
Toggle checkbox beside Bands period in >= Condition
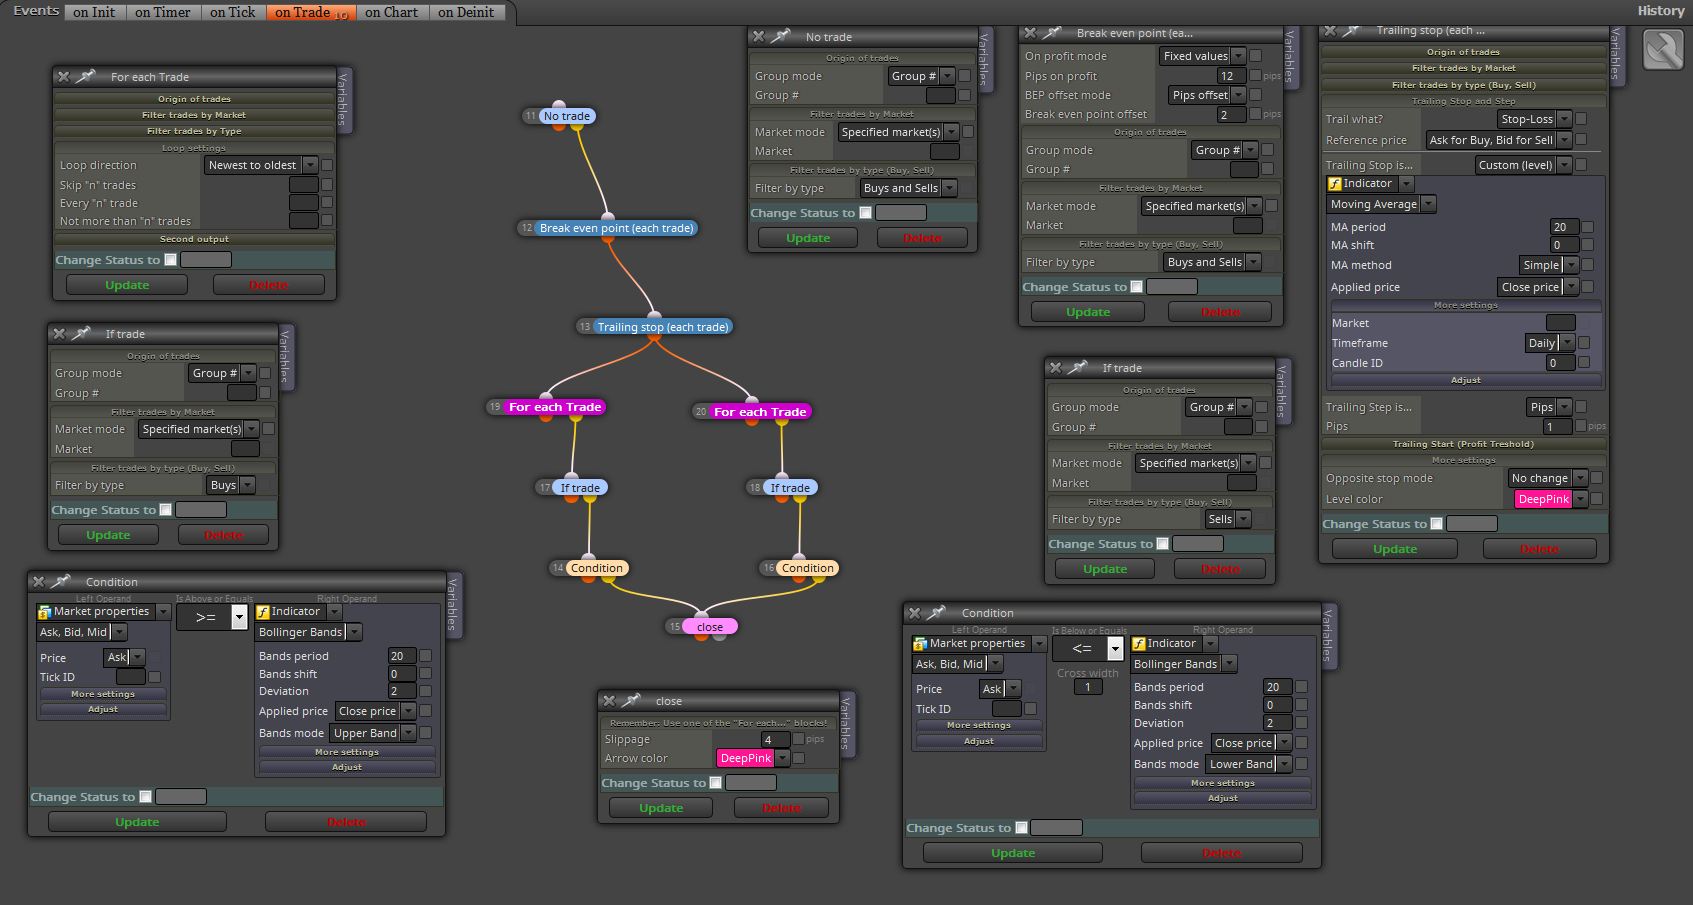tap(425, 656)
